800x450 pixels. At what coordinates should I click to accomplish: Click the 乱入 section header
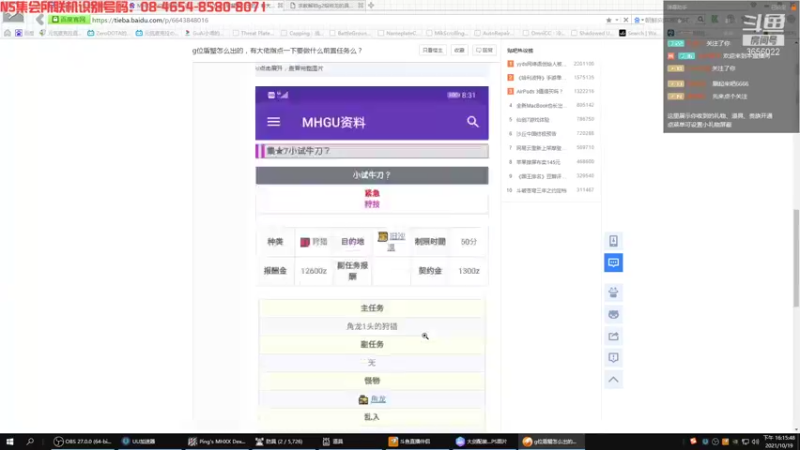click(372, 417)
